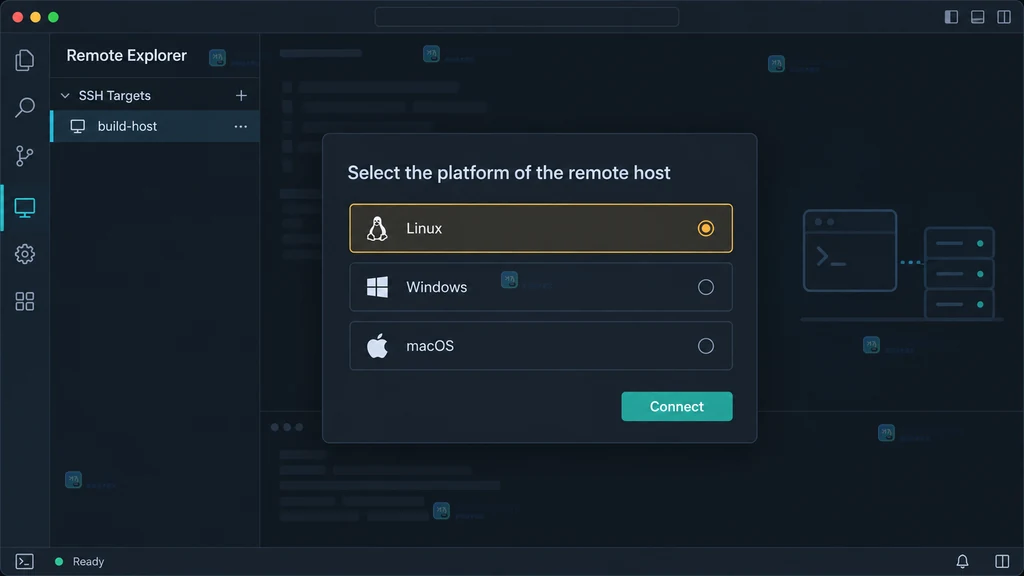This screenshot has width=1024, height=576.
Task: Click the Remote Explorer panel title
Action: (127, 56)
